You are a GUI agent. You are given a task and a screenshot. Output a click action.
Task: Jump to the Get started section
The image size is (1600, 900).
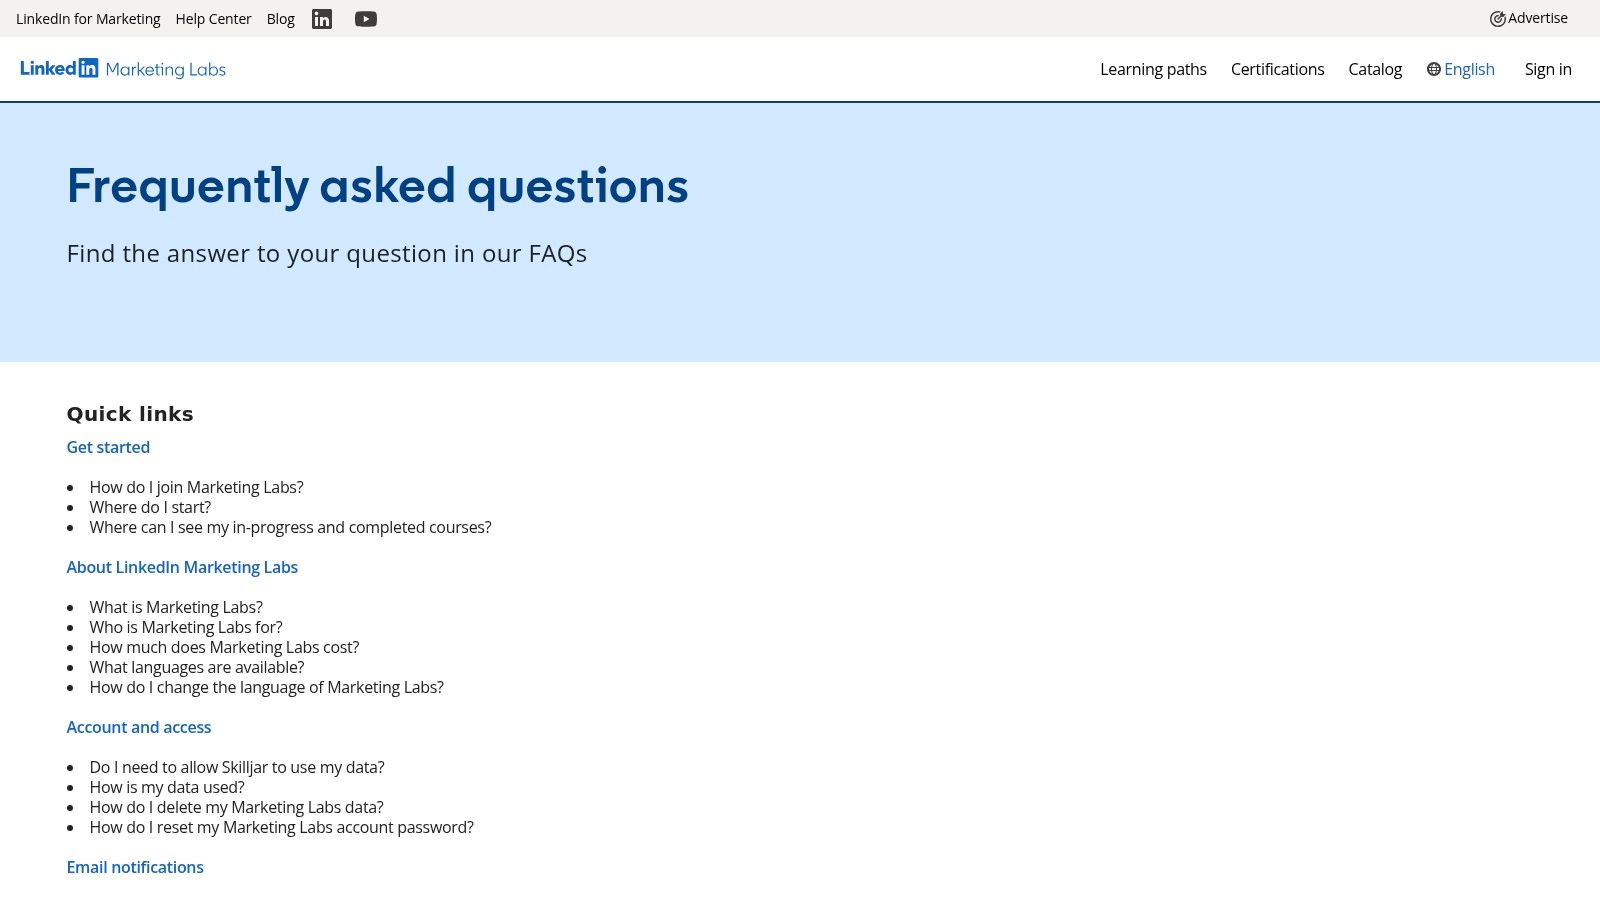pos(108,447)
